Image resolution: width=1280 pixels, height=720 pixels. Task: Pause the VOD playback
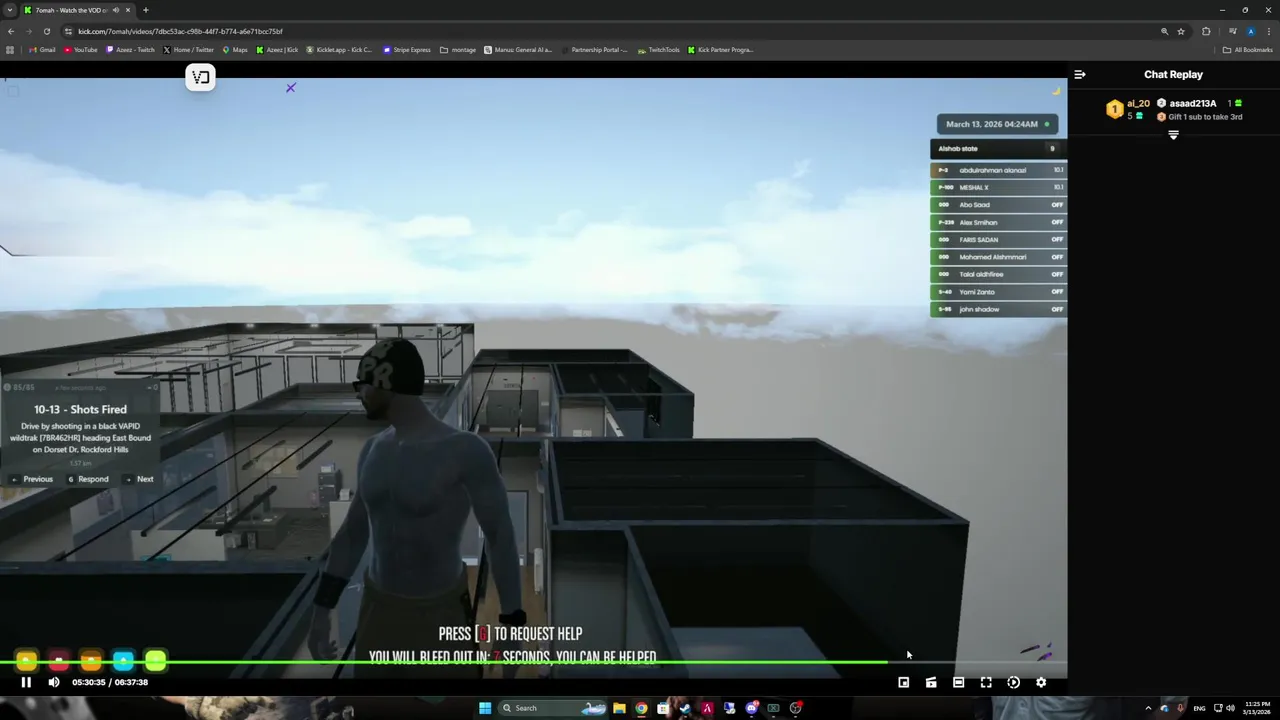[26, 682]
